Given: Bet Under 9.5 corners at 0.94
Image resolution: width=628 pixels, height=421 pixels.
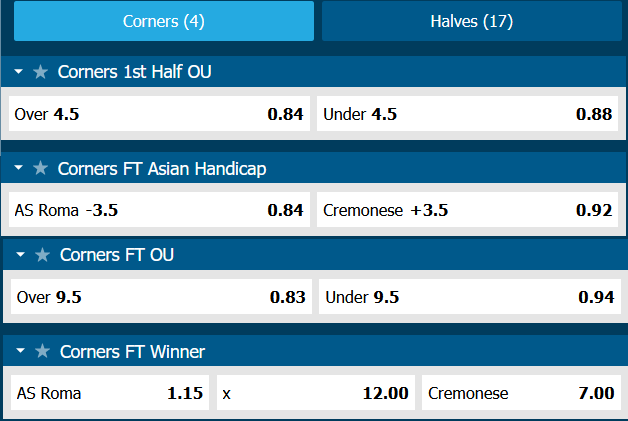Looking at the screenshot, I should point(469,297).
